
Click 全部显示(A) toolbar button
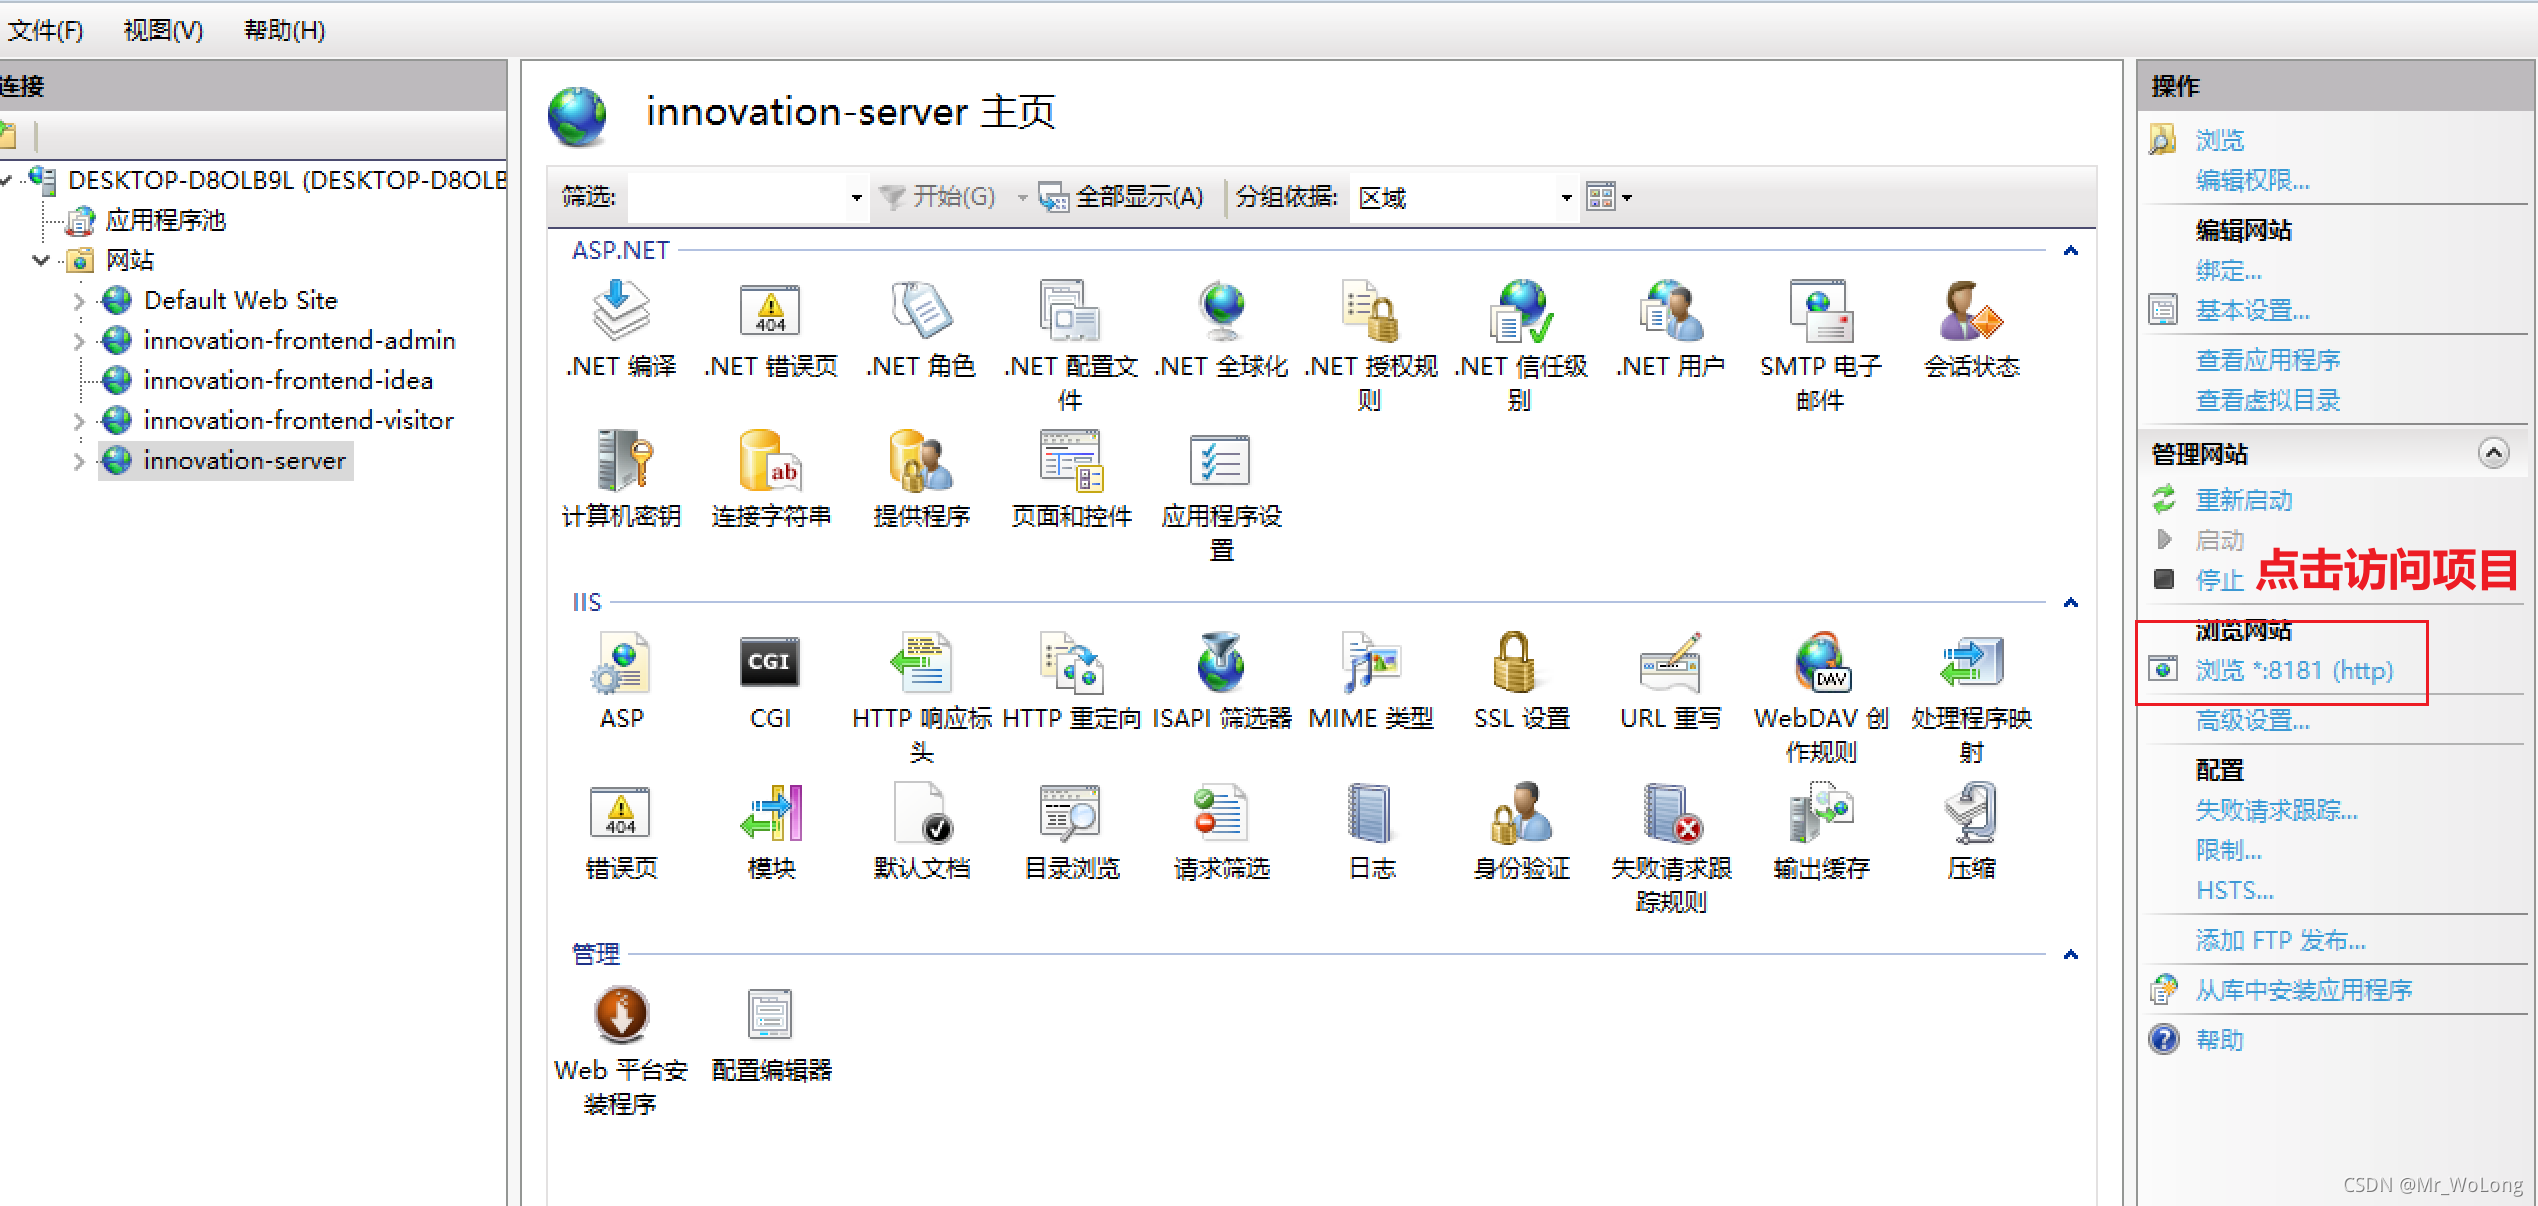coord(1121,197)
